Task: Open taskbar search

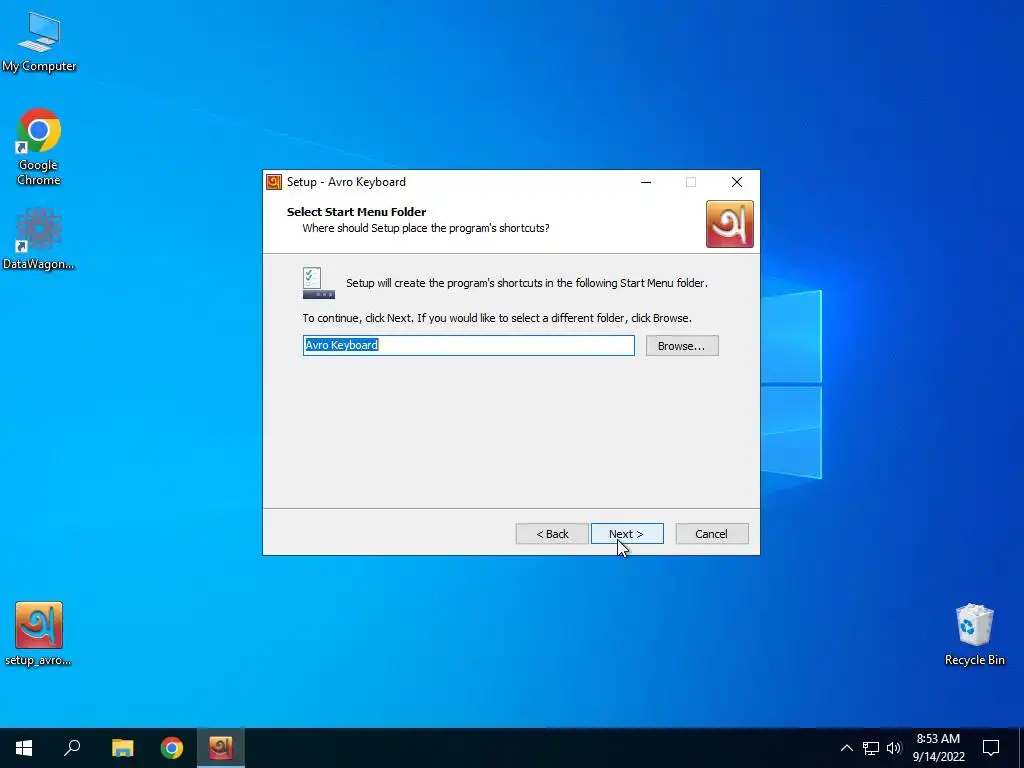Action: 72,748
